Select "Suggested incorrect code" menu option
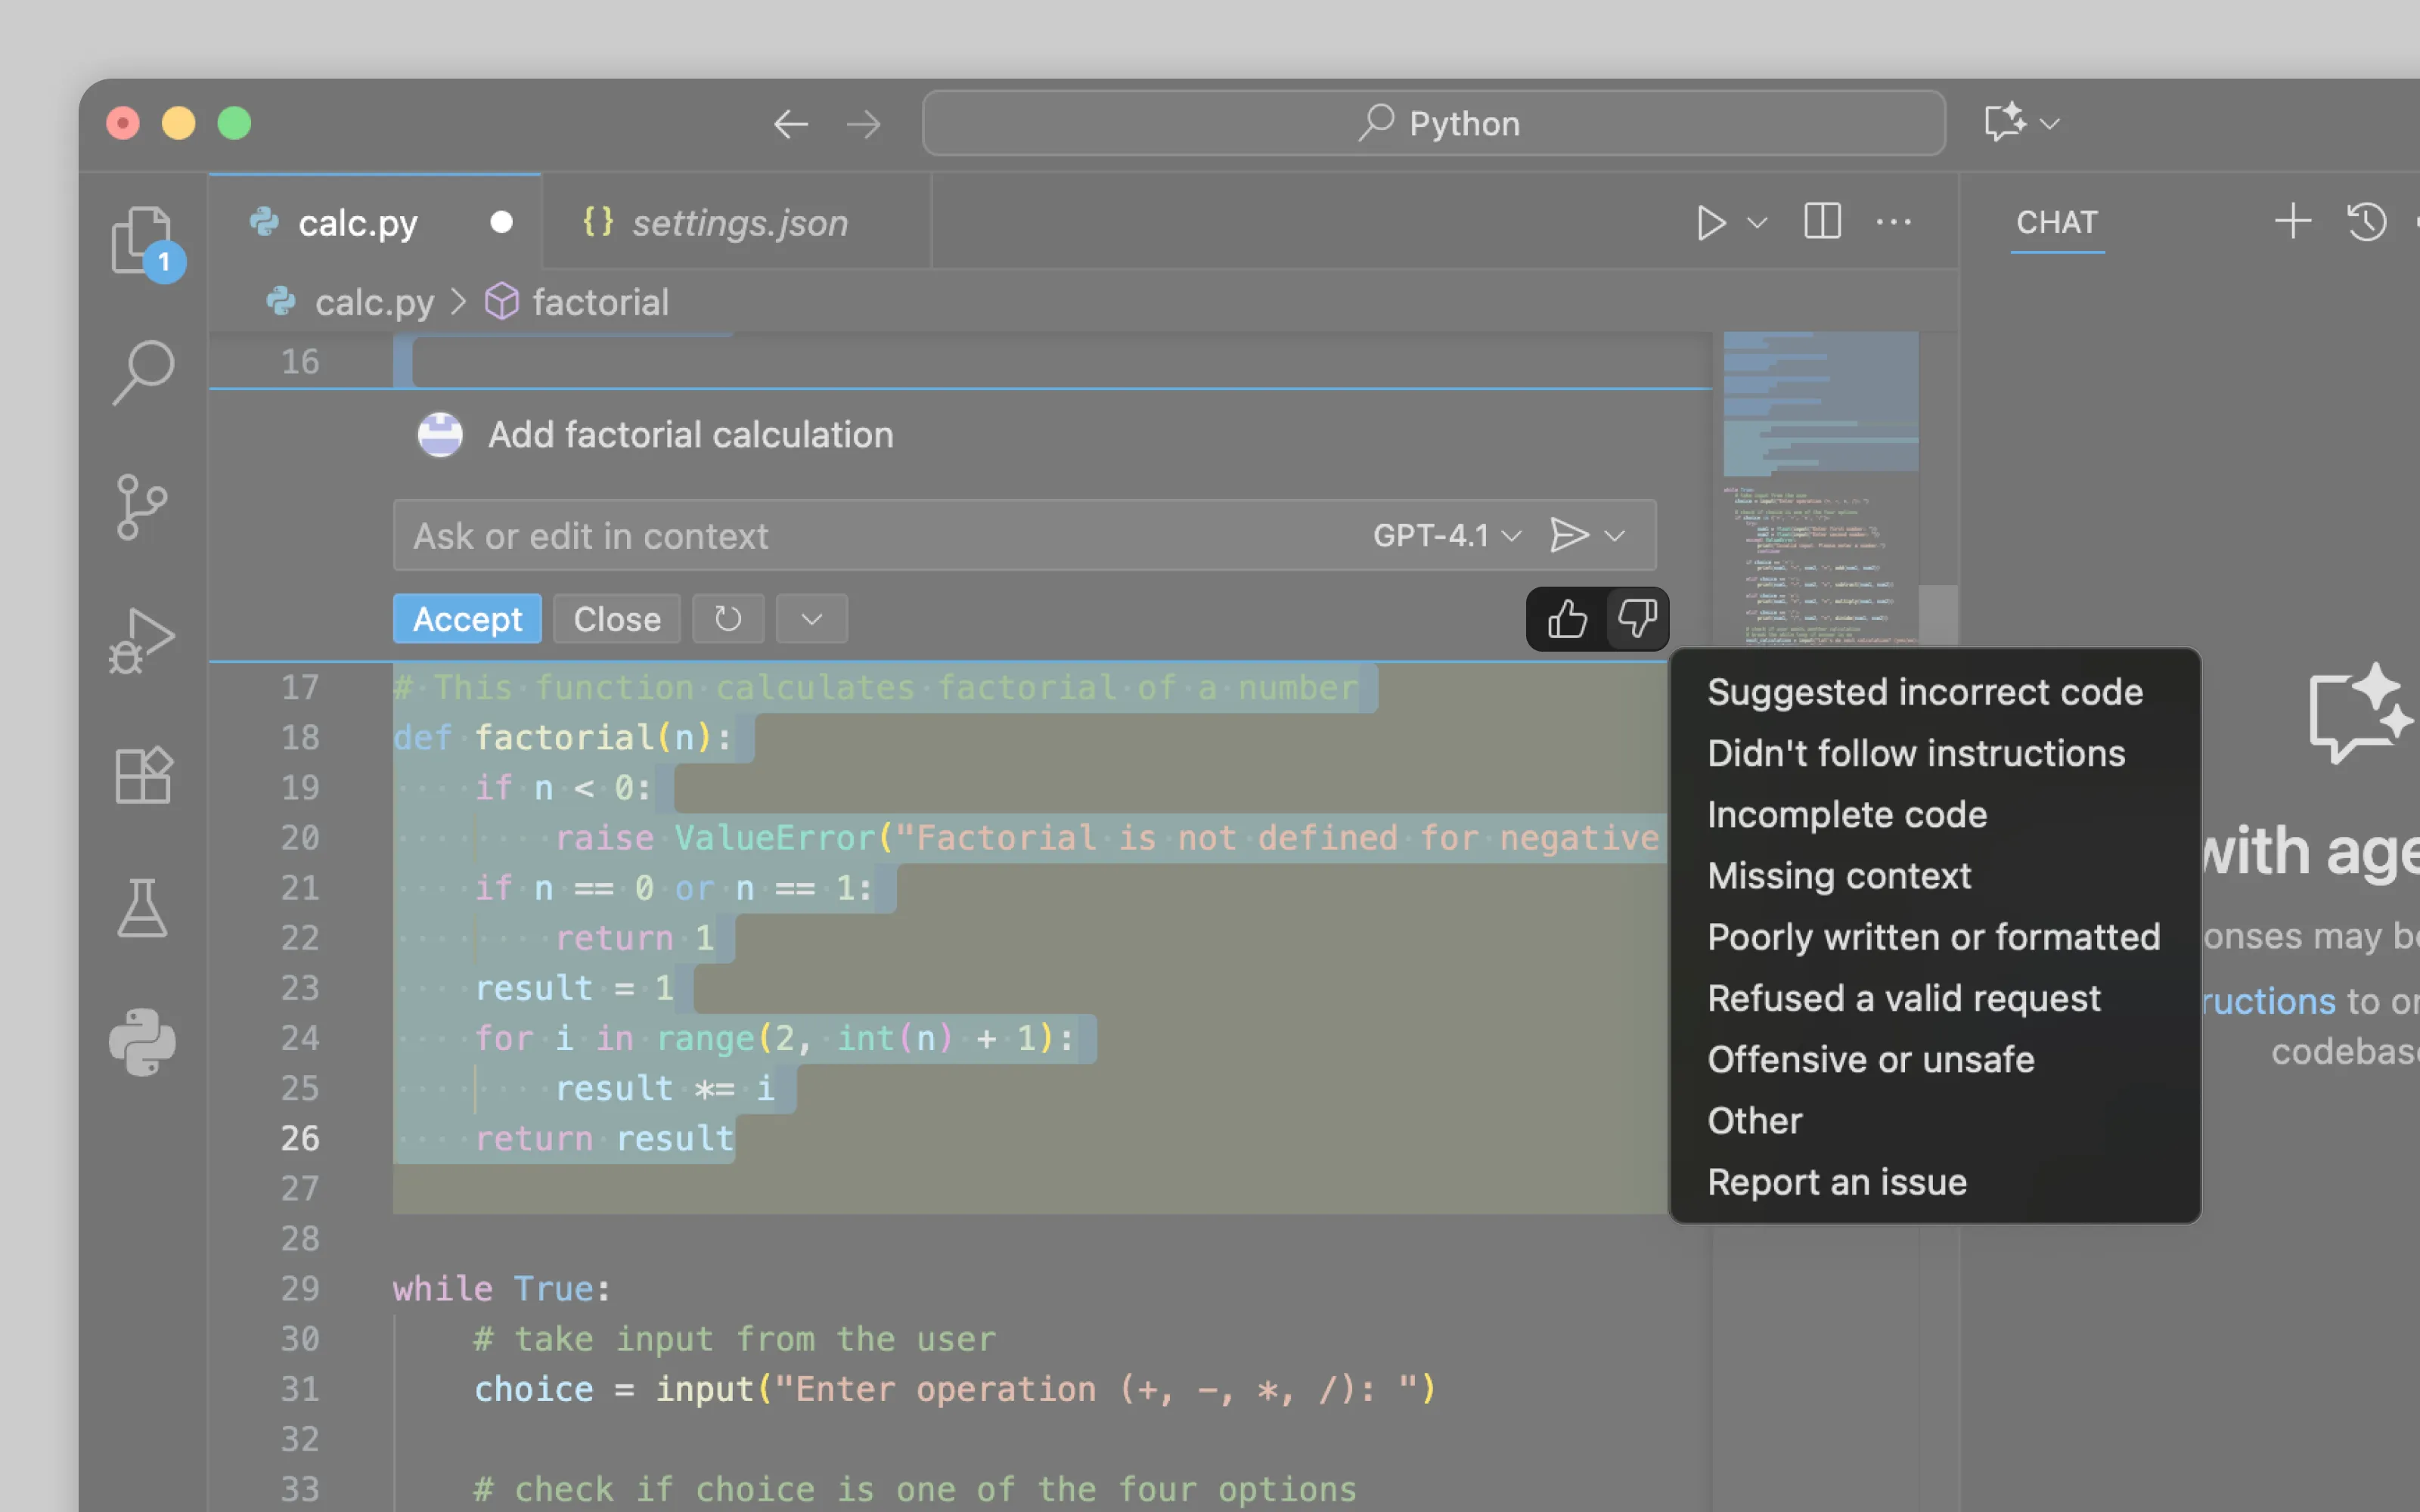Viewport: 2420px width, 1512px height. click(x=1924, y=692)
